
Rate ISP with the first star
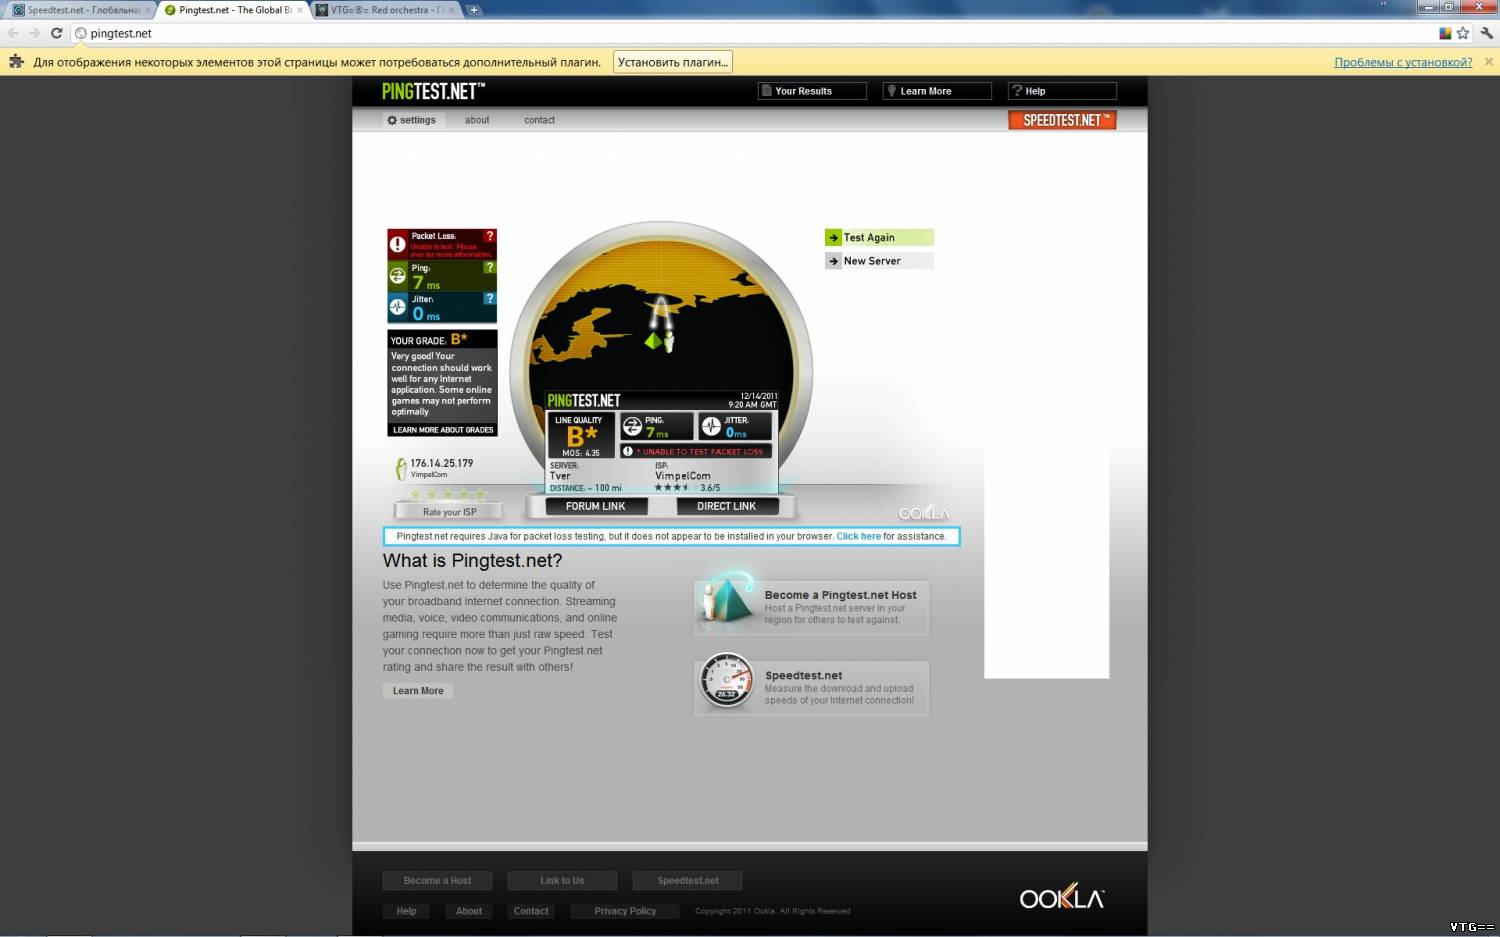416,494
